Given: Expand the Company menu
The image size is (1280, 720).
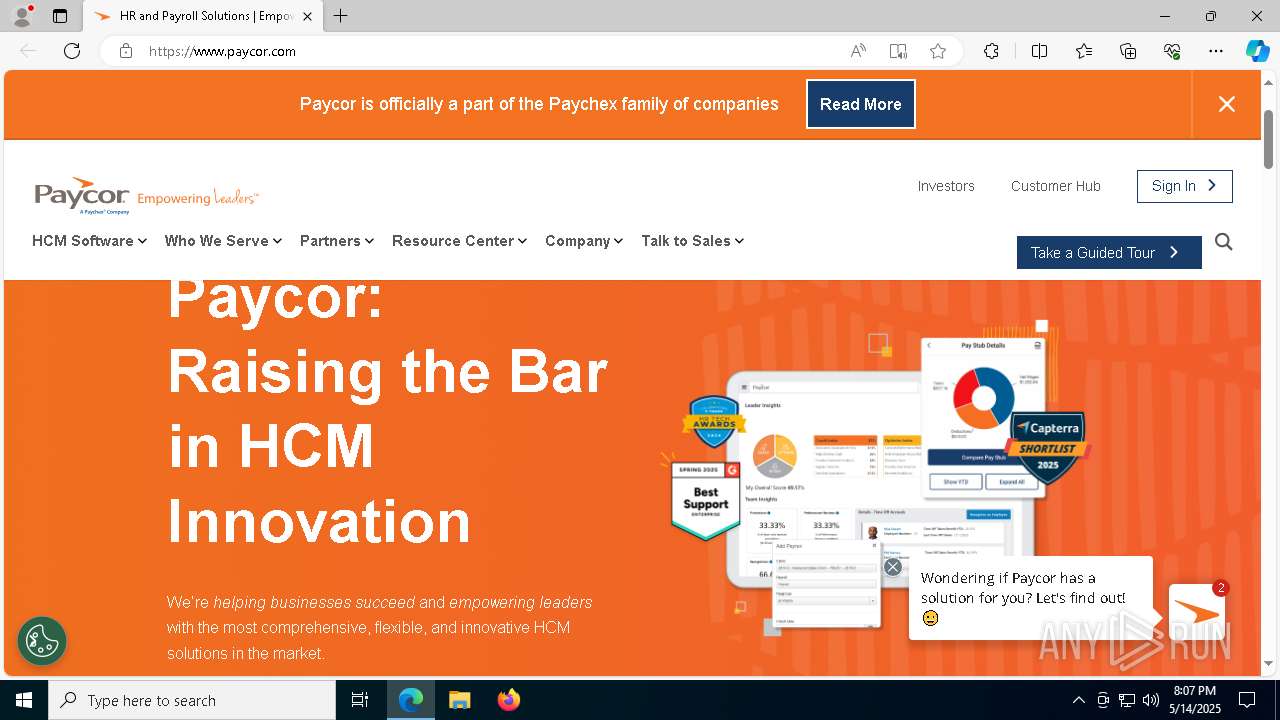Looking at the screenshot, I should 584,241.
